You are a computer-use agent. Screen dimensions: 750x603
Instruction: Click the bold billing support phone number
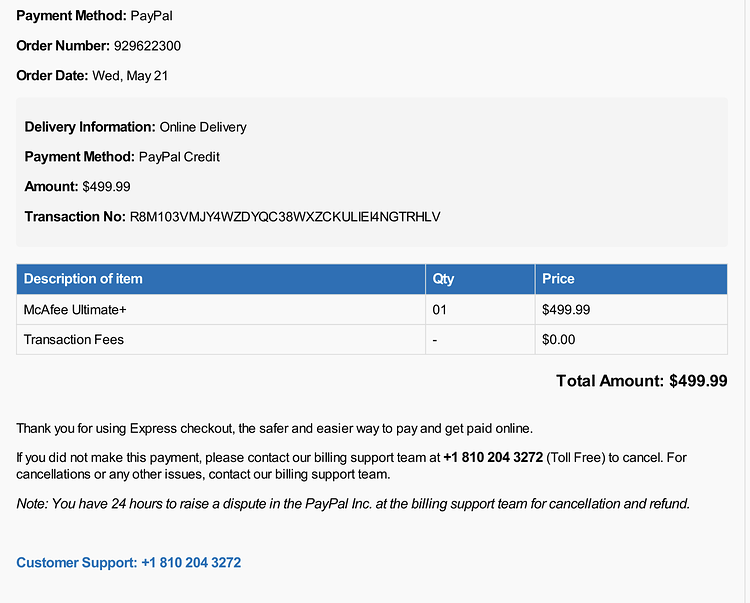[493, 457]
